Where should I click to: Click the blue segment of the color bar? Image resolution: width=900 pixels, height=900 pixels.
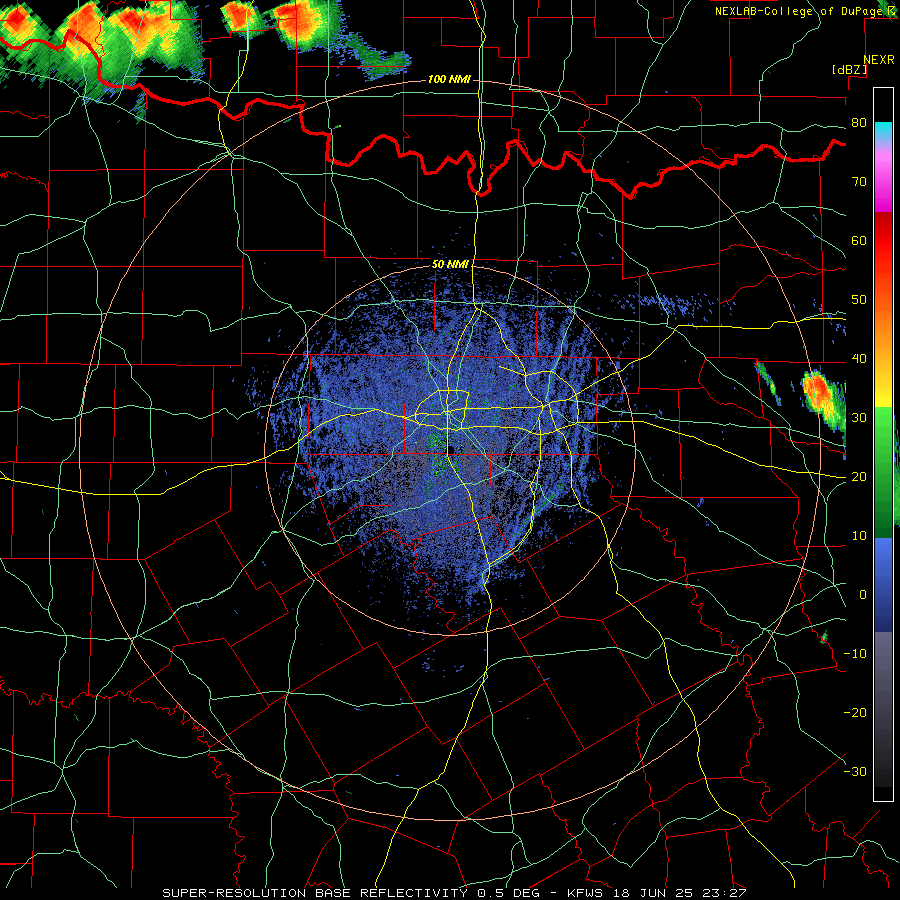click(x=883, y=585)
